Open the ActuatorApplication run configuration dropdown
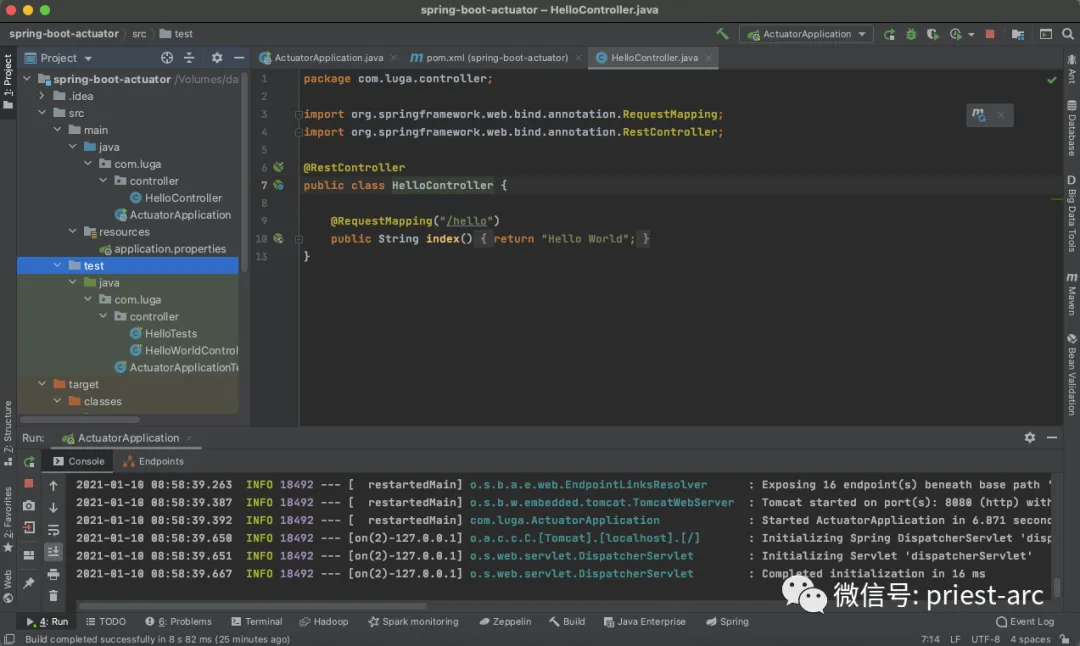 [806, 34]
